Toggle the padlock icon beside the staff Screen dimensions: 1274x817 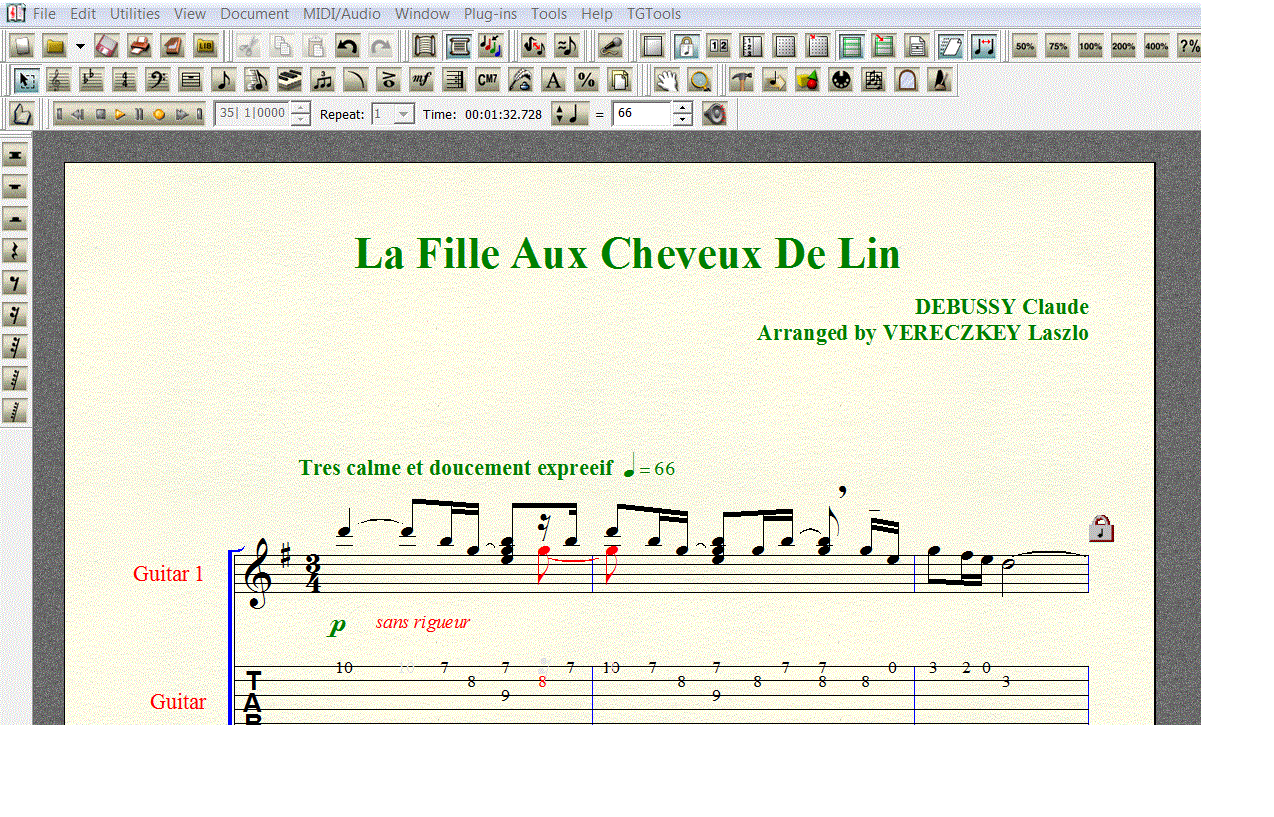(1101, 528)
